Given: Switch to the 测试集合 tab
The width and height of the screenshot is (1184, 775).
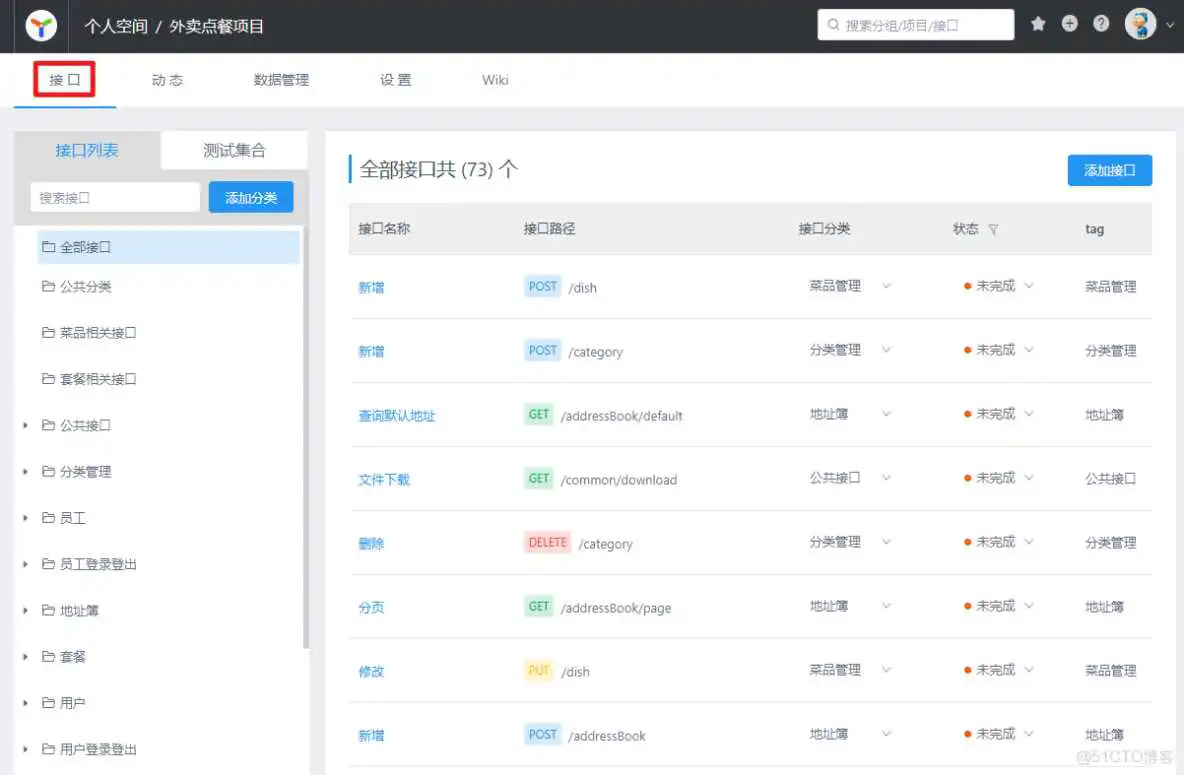Looking at the screenshot, I should click(233, 149).
